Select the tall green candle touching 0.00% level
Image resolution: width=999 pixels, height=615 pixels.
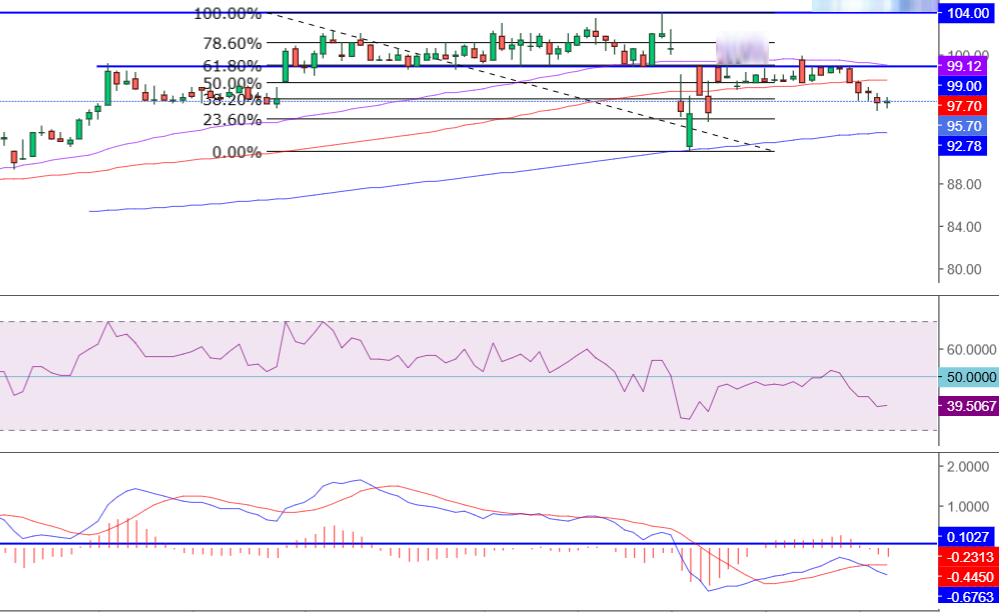click(x=689, y=130)
